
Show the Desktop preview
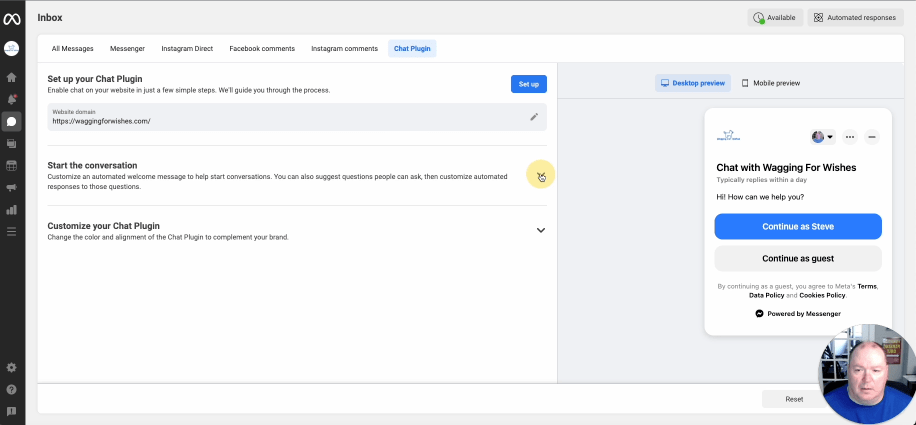[x=693, y=83]
